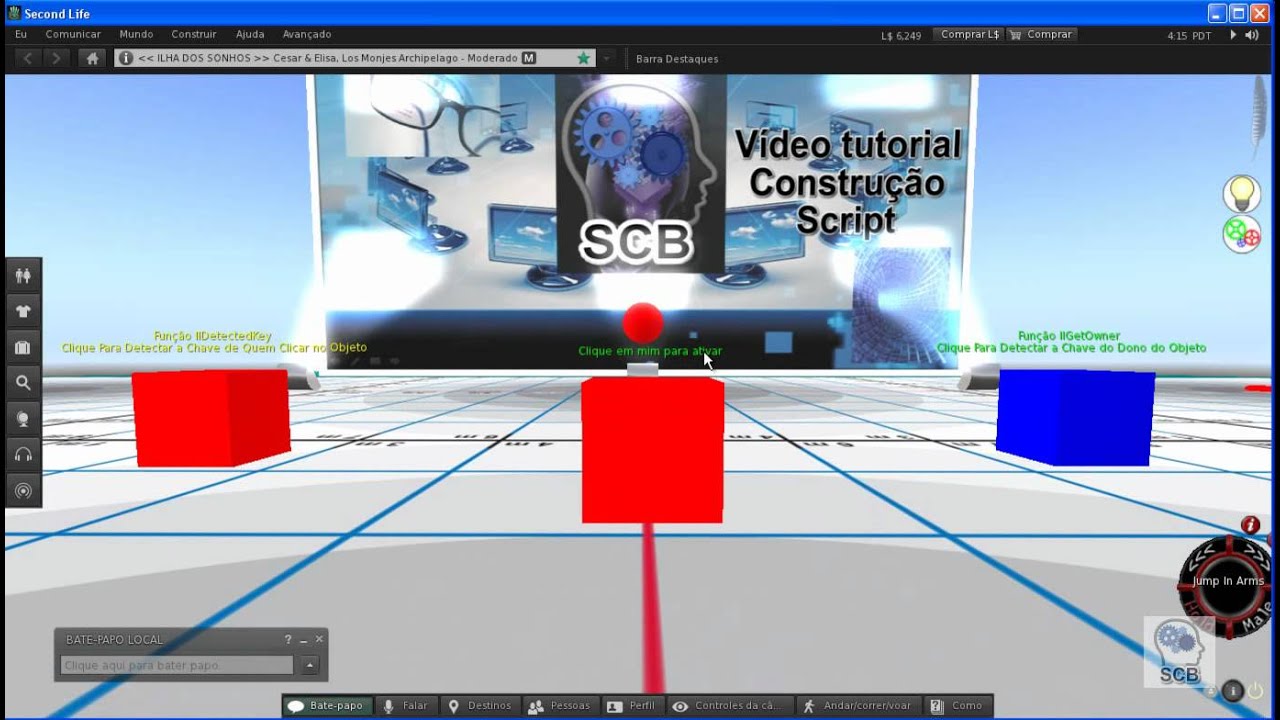Image resolution: width=1280 pixels, height=720 pixels.
Task: Open place info icon in location bar
Action: pyautogui.click(x=126, y=58)
